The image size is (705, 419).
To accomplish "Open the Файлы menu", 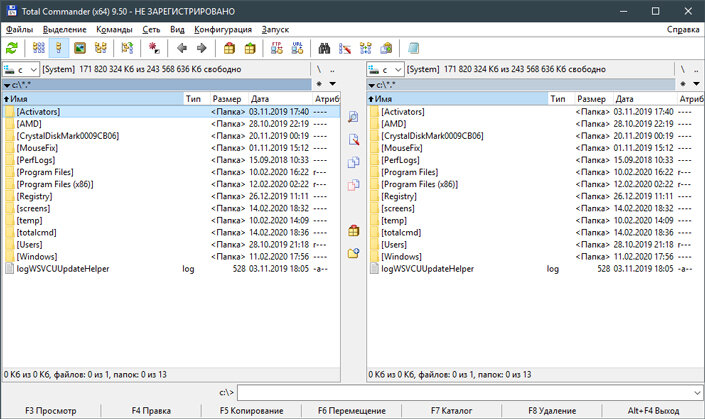I will pyautogui.click(x=19, y=30).
